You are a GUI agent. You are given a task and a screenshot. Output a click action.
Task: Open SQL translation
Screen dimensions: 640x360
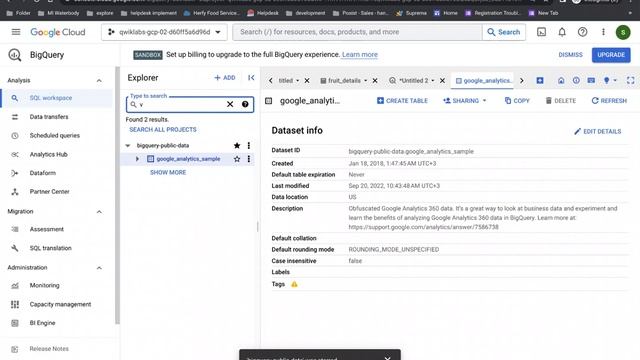click(51, 248)
